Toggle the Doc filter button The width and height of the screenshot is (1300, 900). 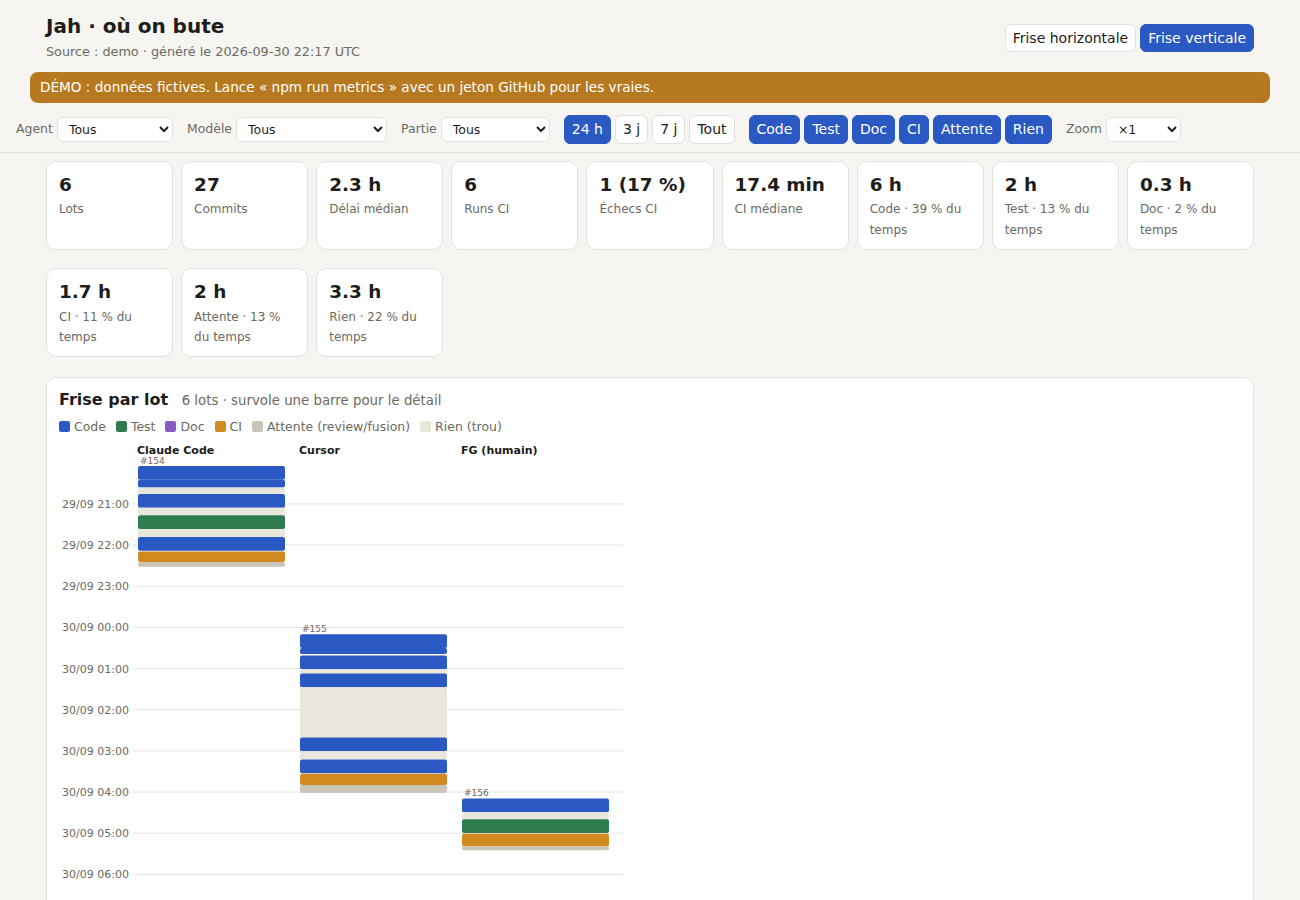click(873, 129)
